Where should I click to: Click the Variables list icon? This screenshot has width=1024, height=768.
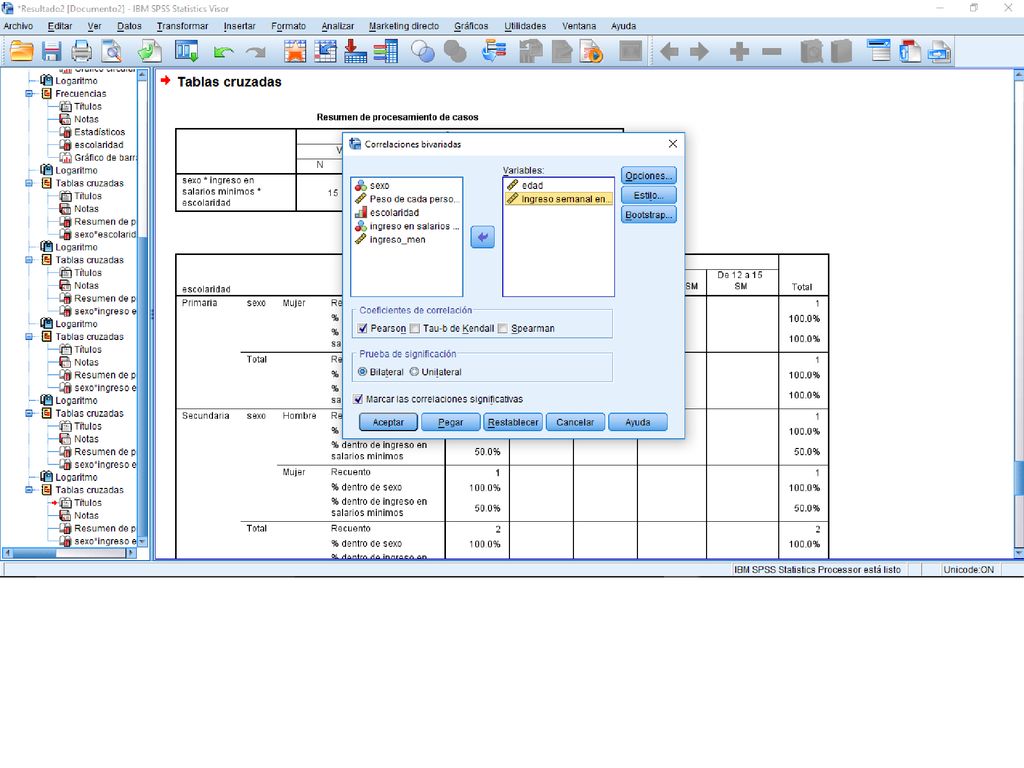pyautogui.click(x=386, y=52)
